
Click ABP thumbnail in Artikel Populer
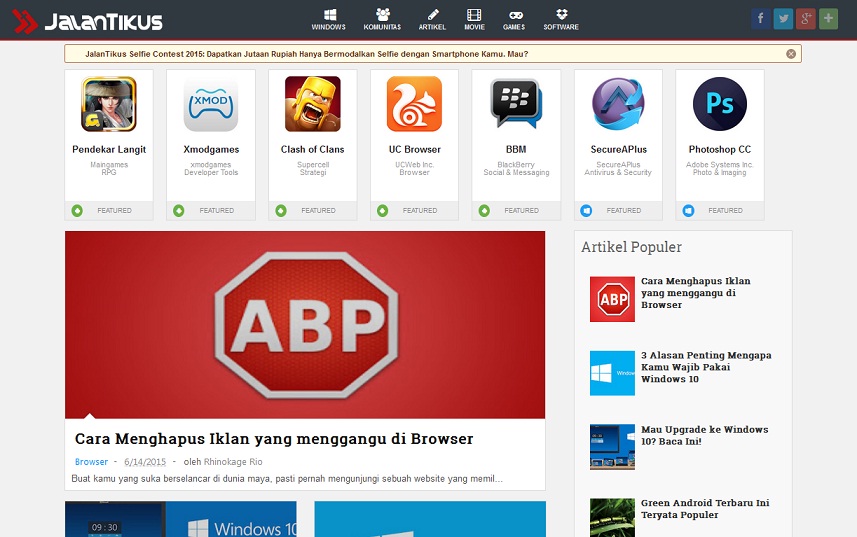(x=612, y=299)
